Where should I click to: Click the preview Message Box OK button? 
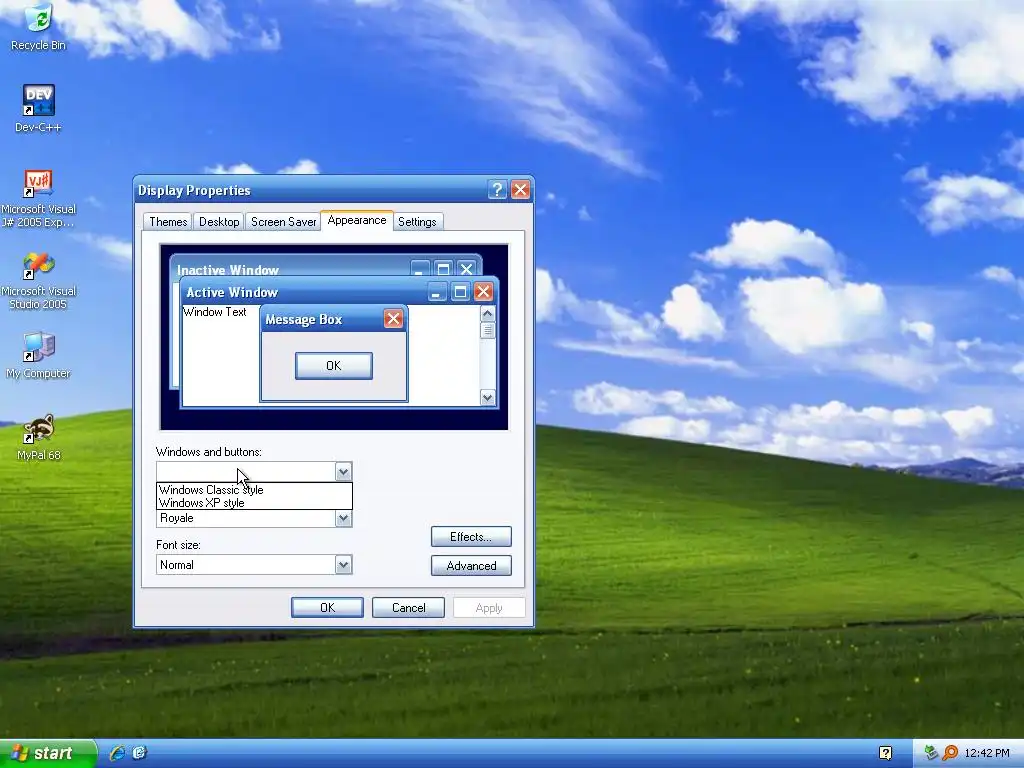(x=334, y=366)
